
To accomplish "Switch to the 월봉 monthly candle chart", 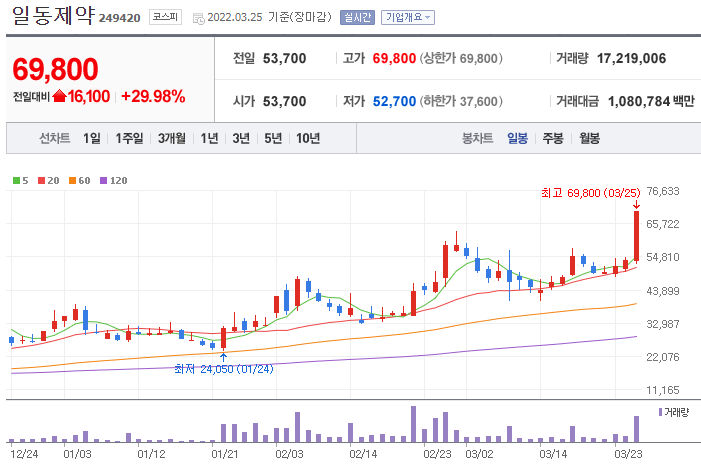I will pos(589,138).
